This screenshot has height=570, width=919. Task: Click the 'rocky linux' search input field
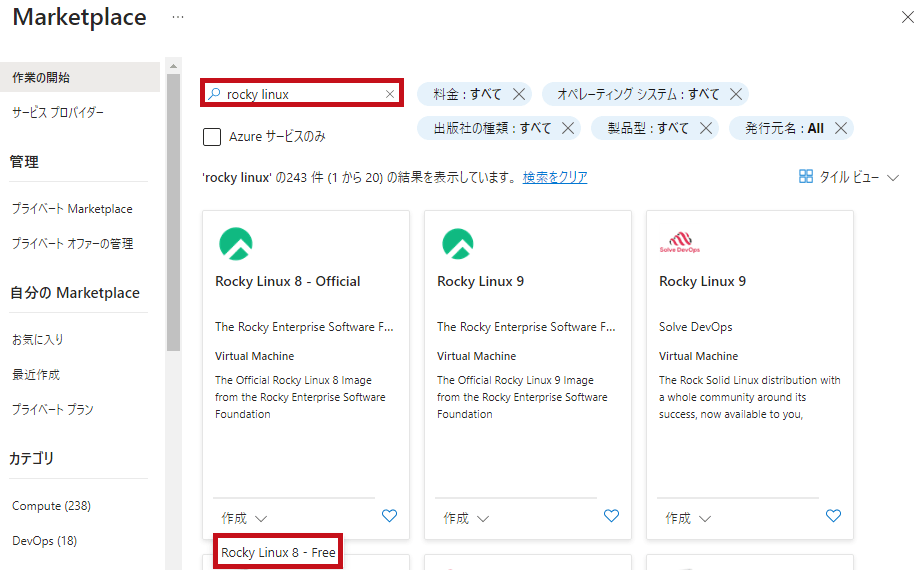[x=302, y=94]
